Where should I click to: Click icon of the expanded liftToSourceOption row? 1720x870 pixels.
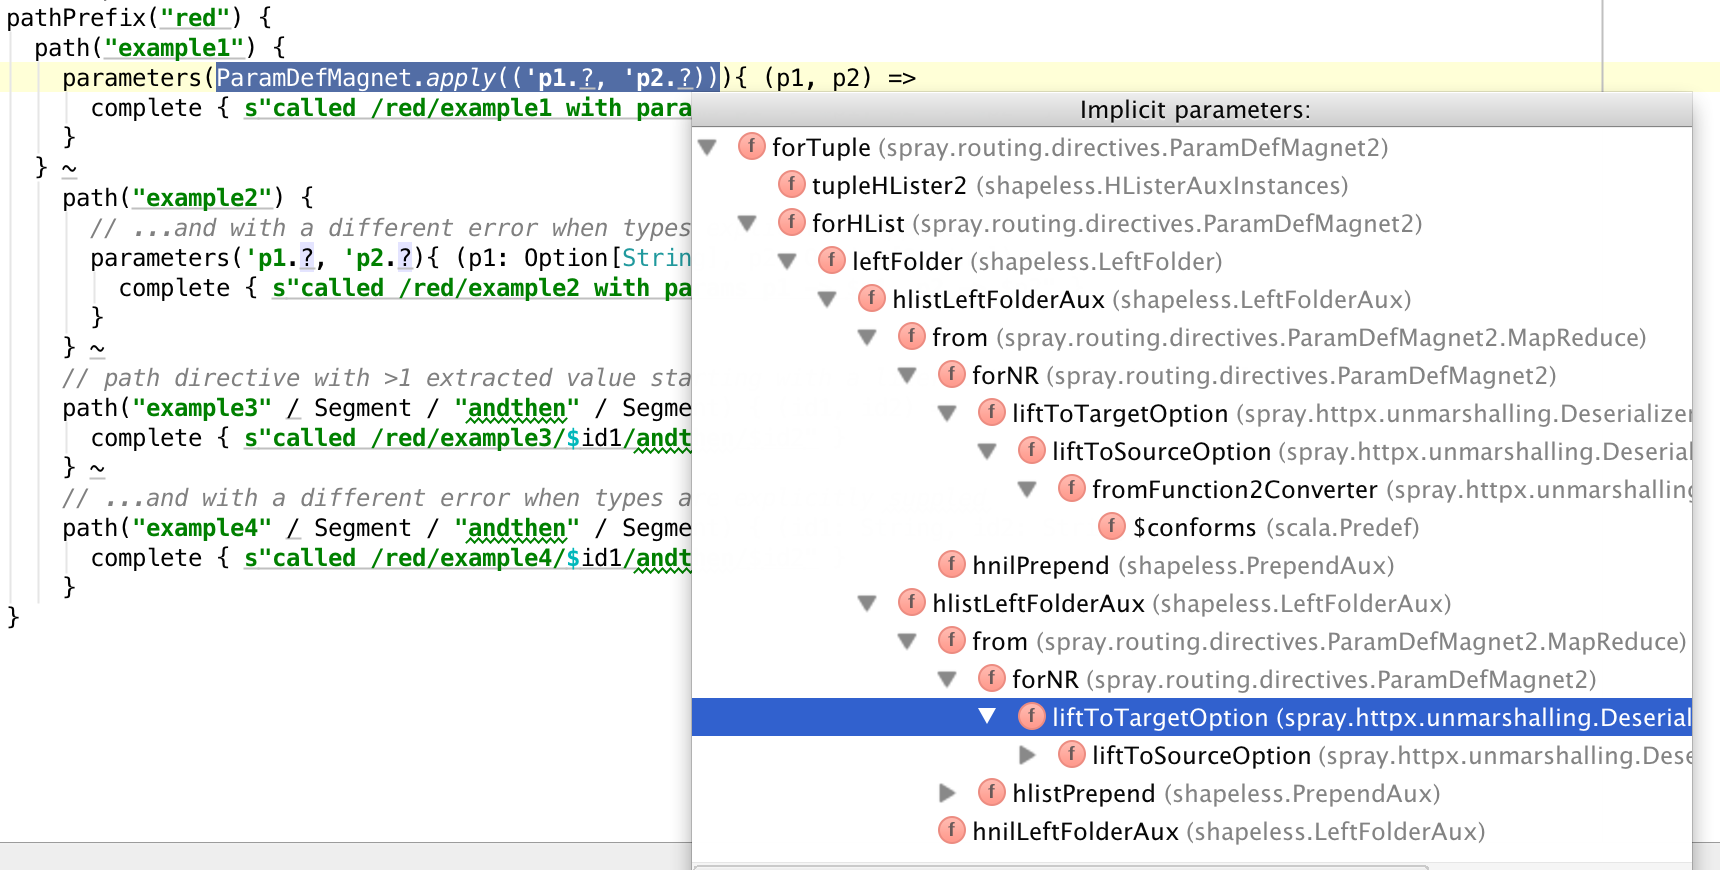[x=1032, y=450]
